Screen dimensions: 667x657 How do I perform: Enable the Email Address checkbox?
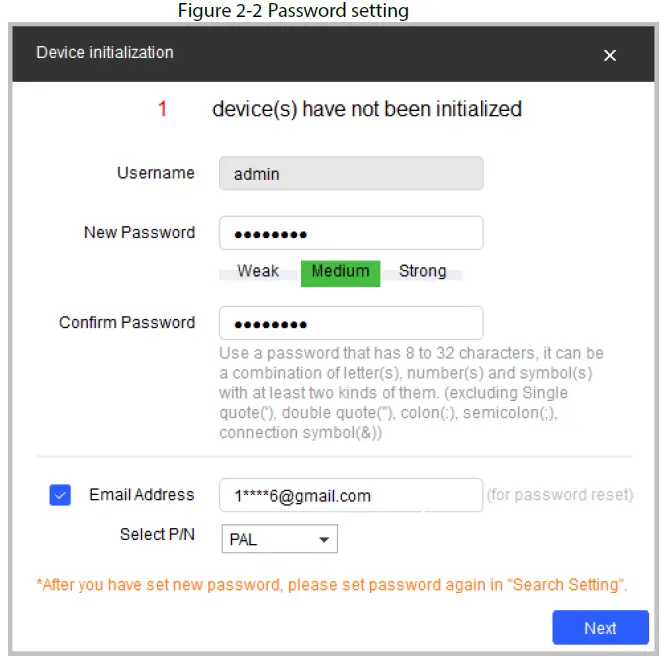click(x=60, y=495)
